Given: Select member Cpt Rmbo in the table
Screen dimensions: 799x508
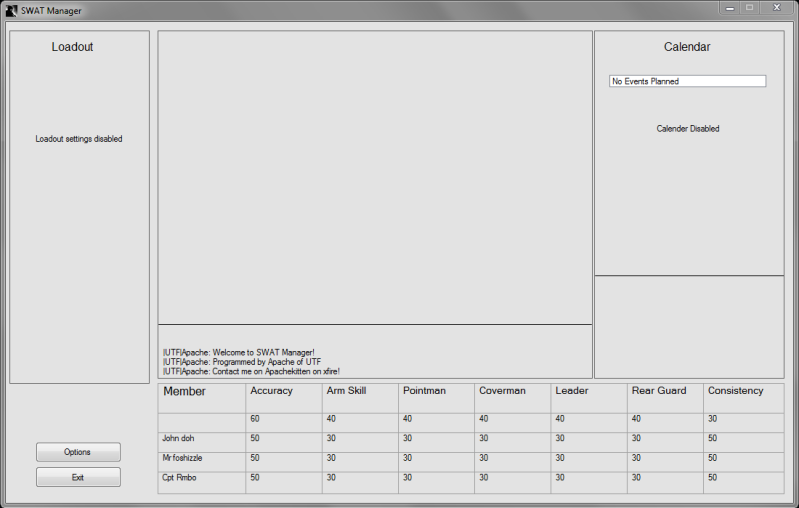Looking at the screenshot, I should coord(182,478).
